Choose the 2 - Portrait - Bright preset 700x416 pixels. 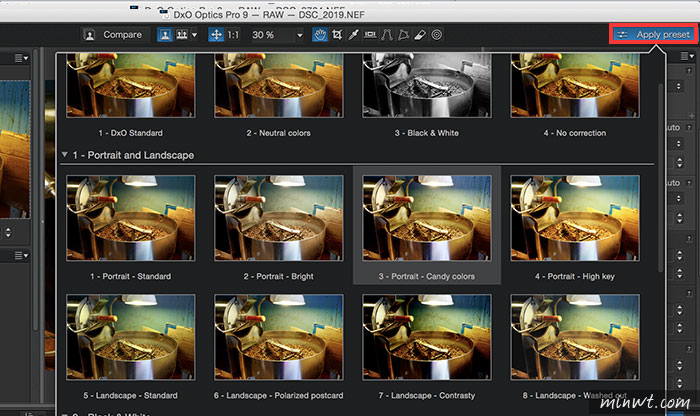pos(279,218)
